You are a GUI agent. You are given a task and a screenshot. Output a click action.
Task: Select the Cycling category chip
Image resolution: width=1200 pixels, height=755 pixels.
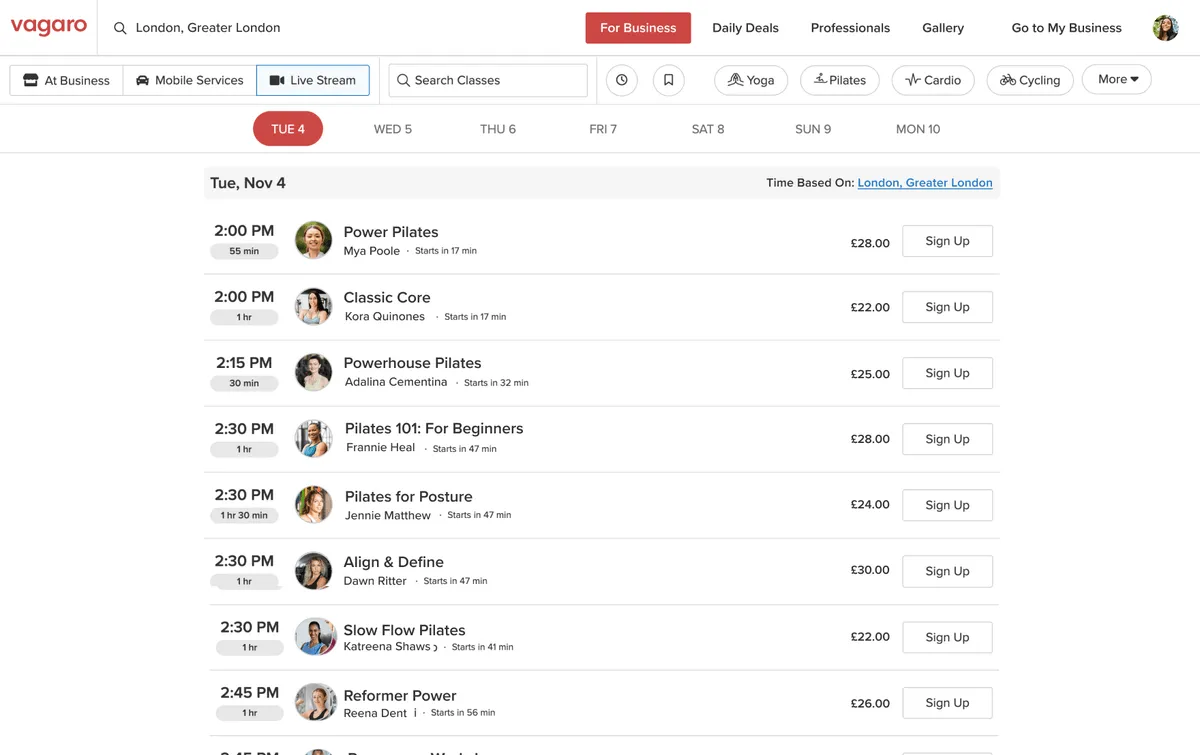click(x=1030, y=80)
